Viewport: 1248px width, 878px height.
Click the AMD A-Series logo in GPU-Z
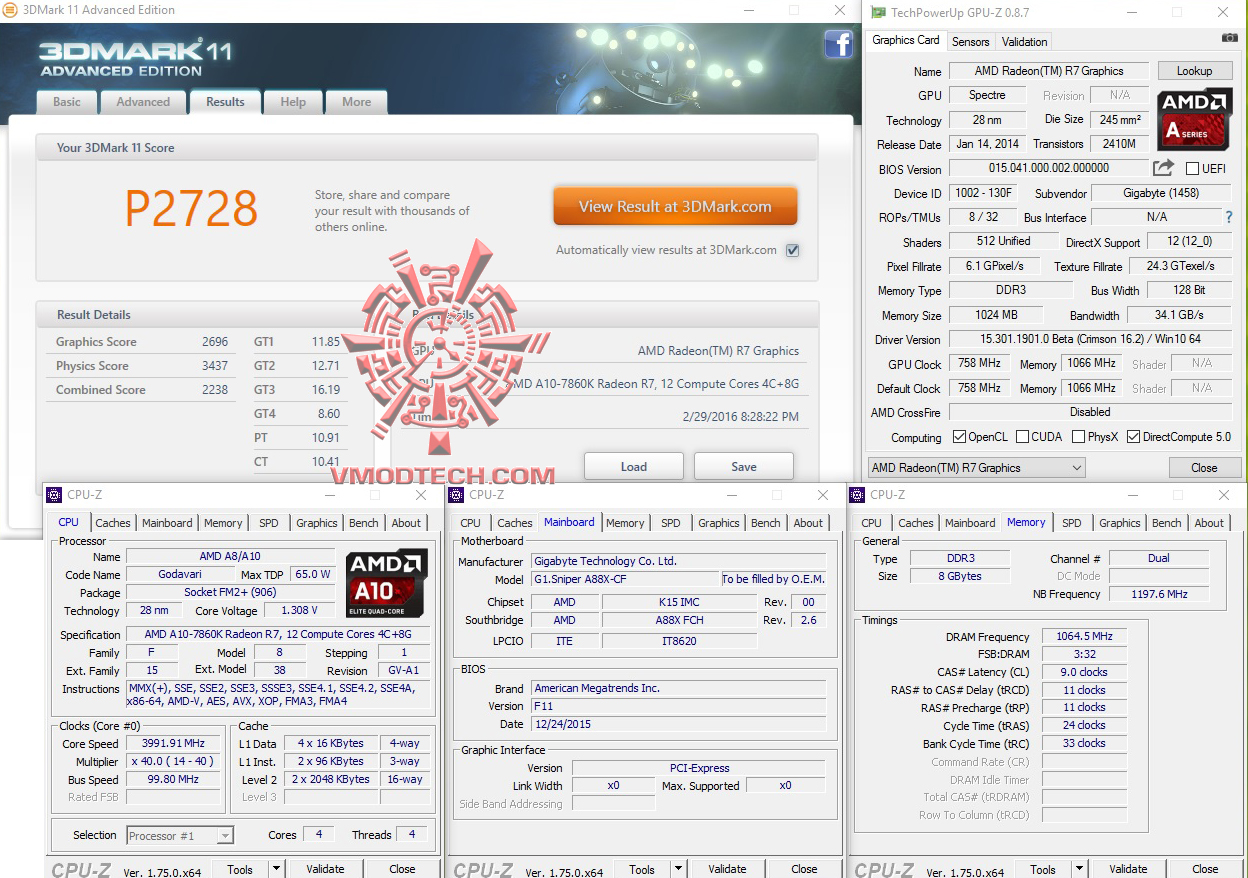coord(1194,118)
